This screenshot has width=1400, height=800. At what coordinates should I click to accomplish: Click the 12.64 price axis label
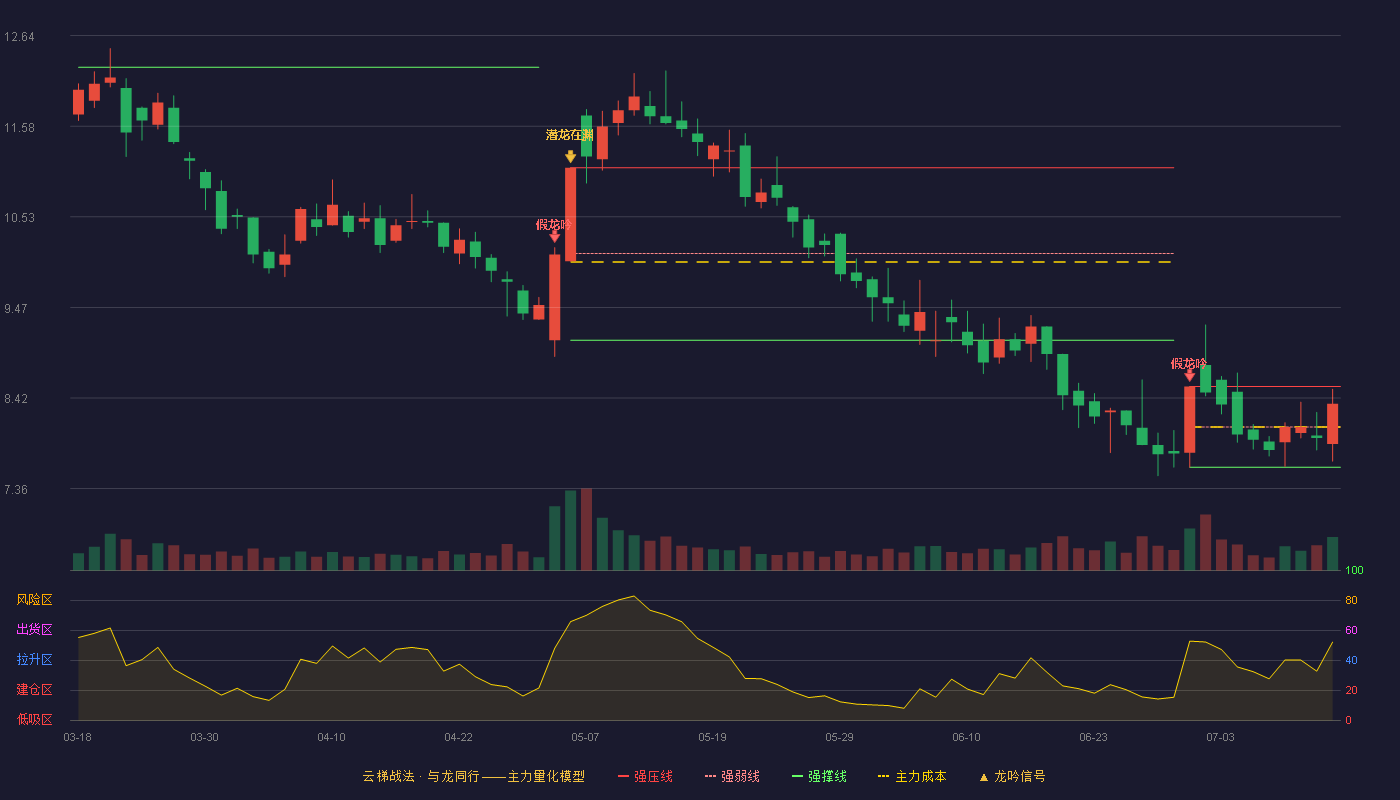(x=19, y=37)
